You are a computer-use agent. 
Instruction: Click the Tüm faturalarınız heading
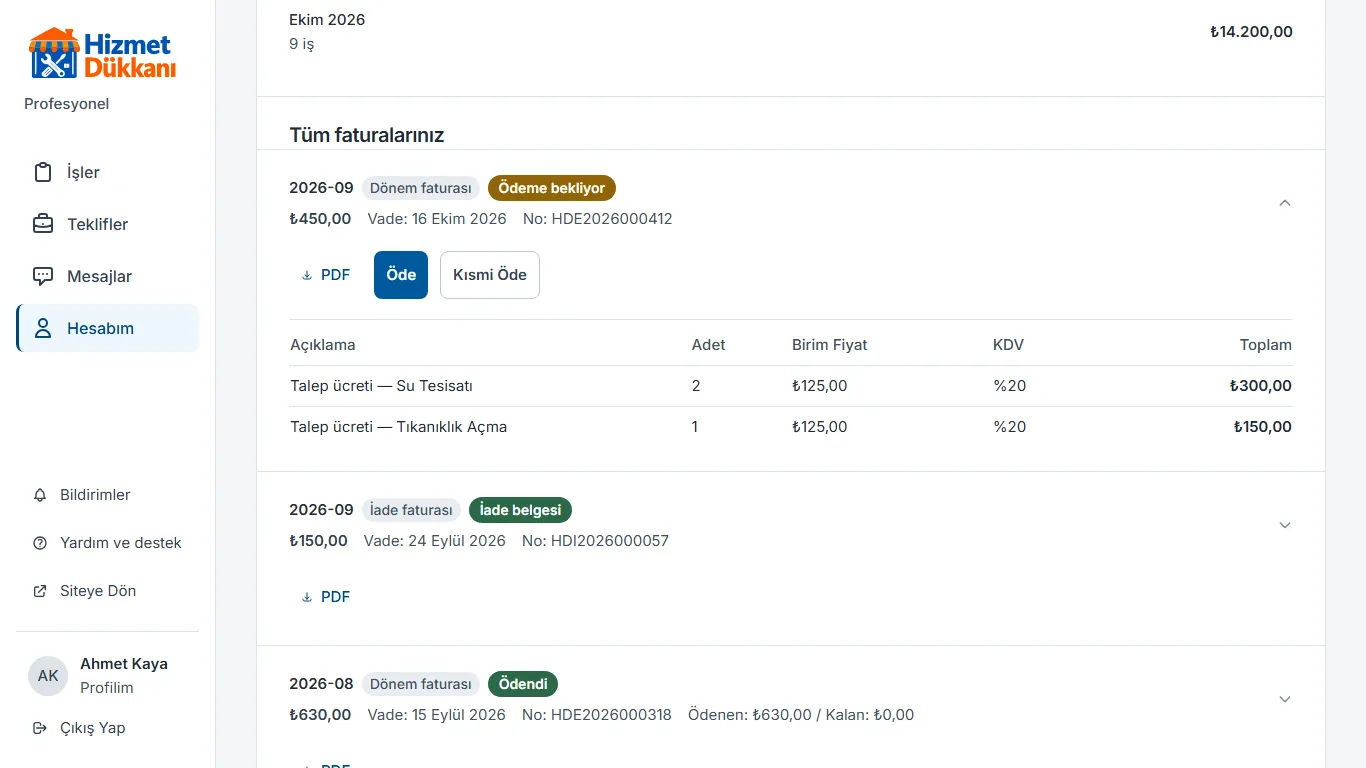(x=367, y=135)
